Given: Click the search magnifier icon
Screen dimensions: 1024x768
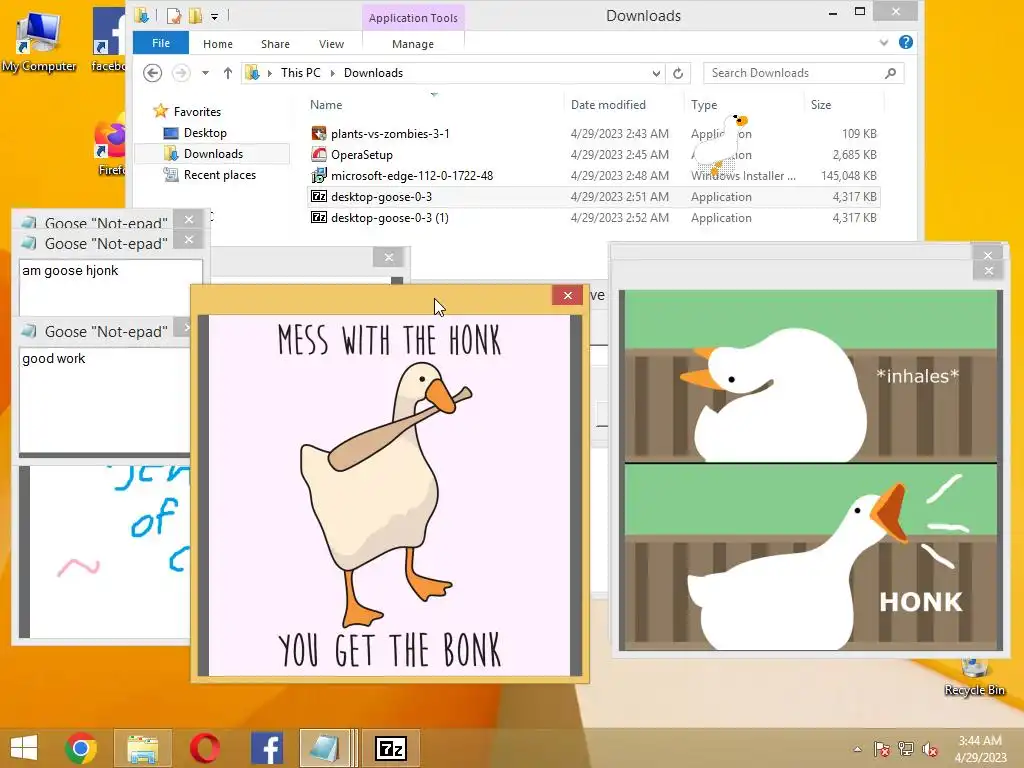Looking at the screenshot, I should pyautogui.click(x=890, y=73).
